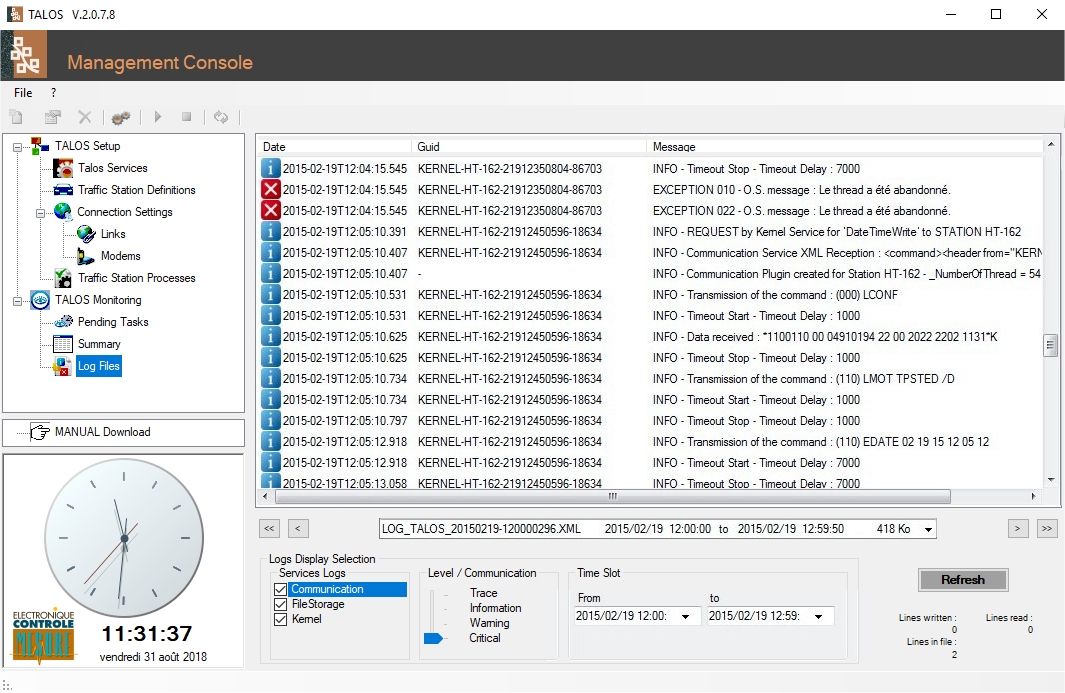Open the ? help menu
The height and width of the screenshot is (693, 1065).
(x=54, y=92)
